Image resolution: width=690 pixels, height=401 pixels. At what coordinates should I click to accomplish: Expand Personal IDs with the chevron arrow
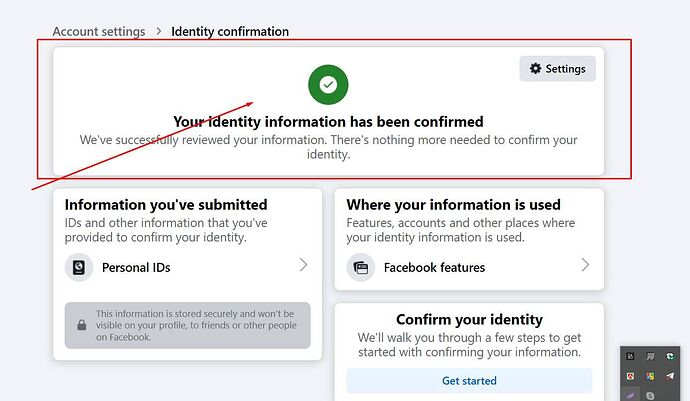pos(303,266)
